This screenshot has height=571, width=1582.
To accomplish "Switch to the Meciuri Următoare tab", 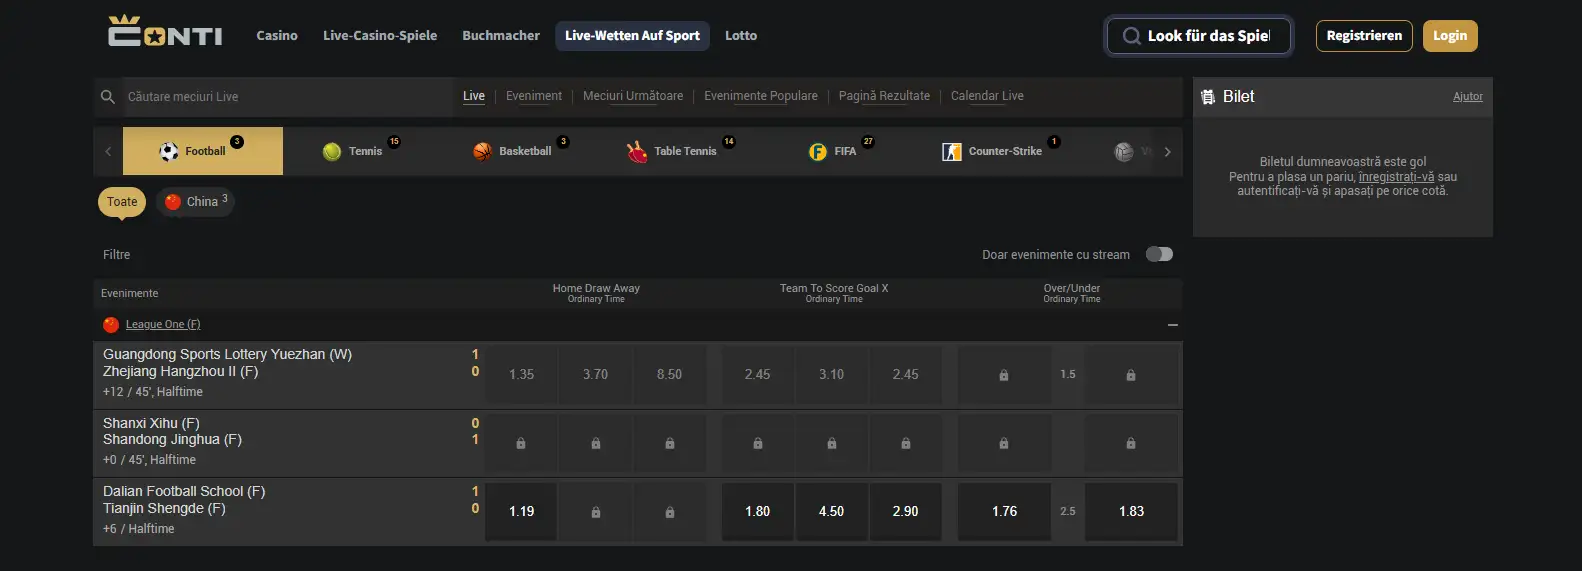I will pyautogui.click(x=633, y=96).
